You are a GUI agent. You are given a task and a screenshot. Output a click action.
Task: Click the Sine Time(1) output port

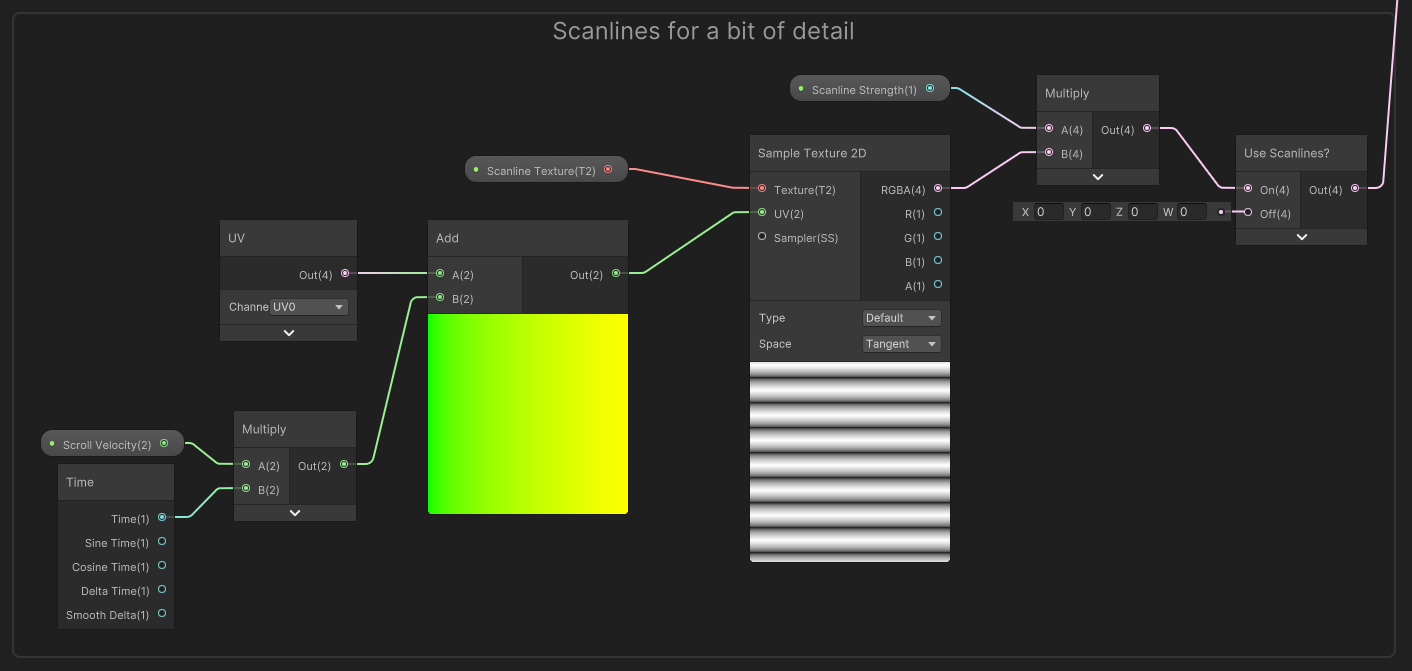162,542
